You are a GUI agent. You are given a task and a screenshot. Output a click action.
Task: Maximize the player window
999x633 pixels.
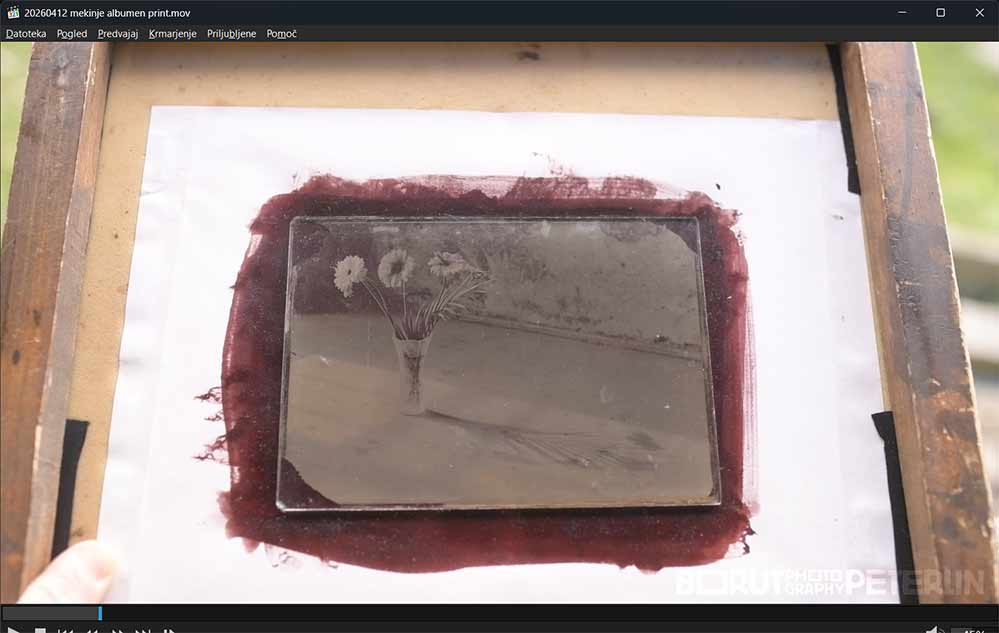[x=940, y=13]
